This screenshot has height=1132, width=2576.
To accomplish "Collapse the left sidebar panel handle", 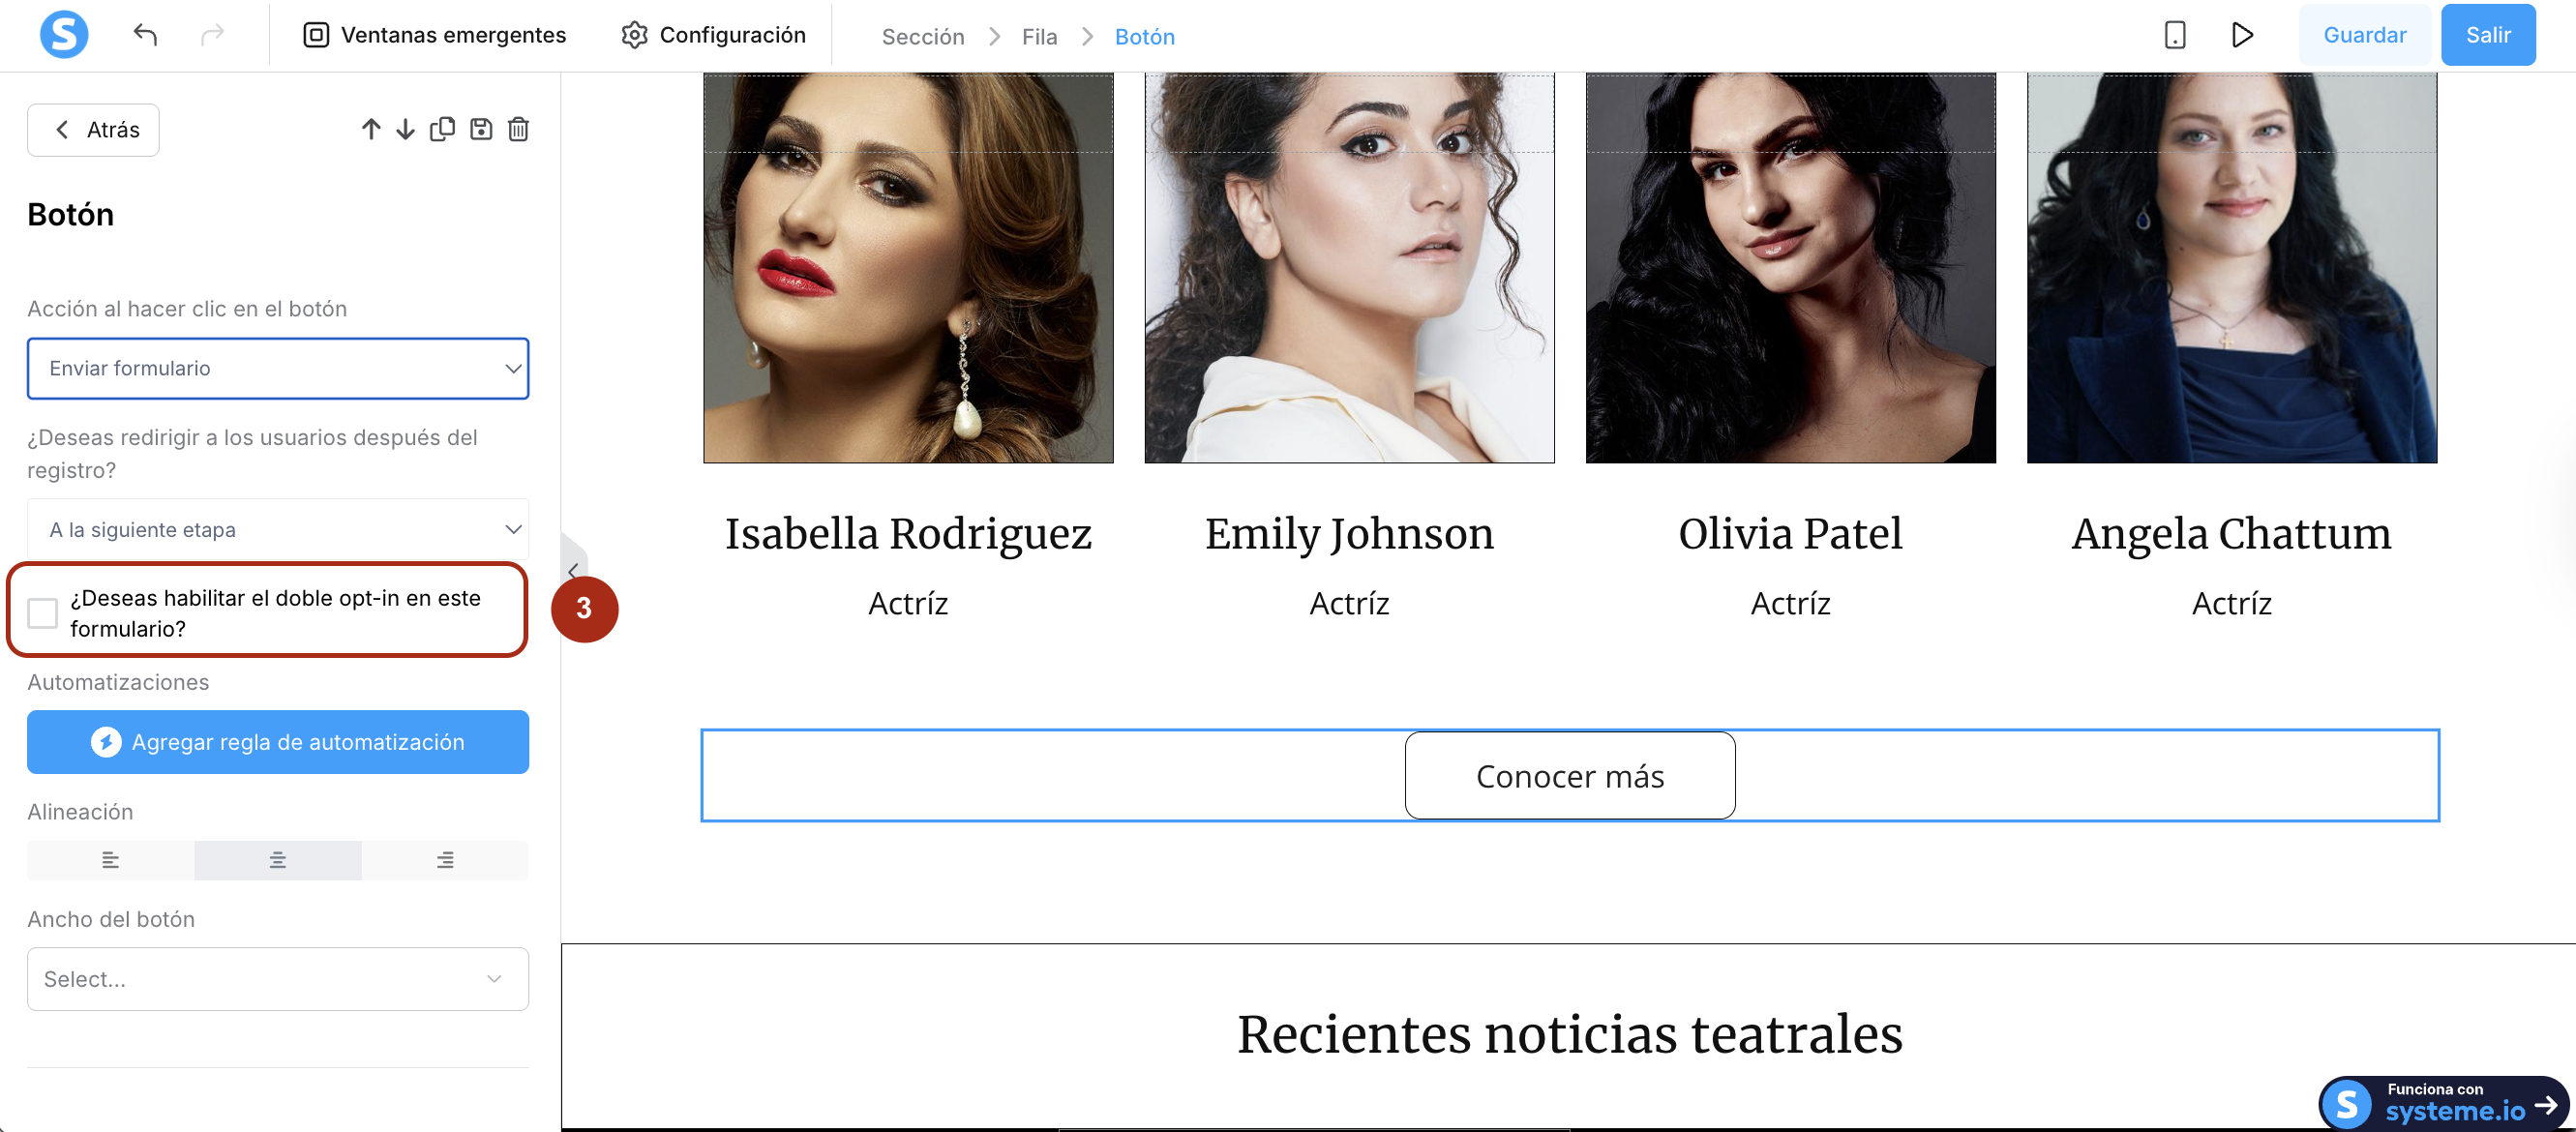I will point(573,570).
